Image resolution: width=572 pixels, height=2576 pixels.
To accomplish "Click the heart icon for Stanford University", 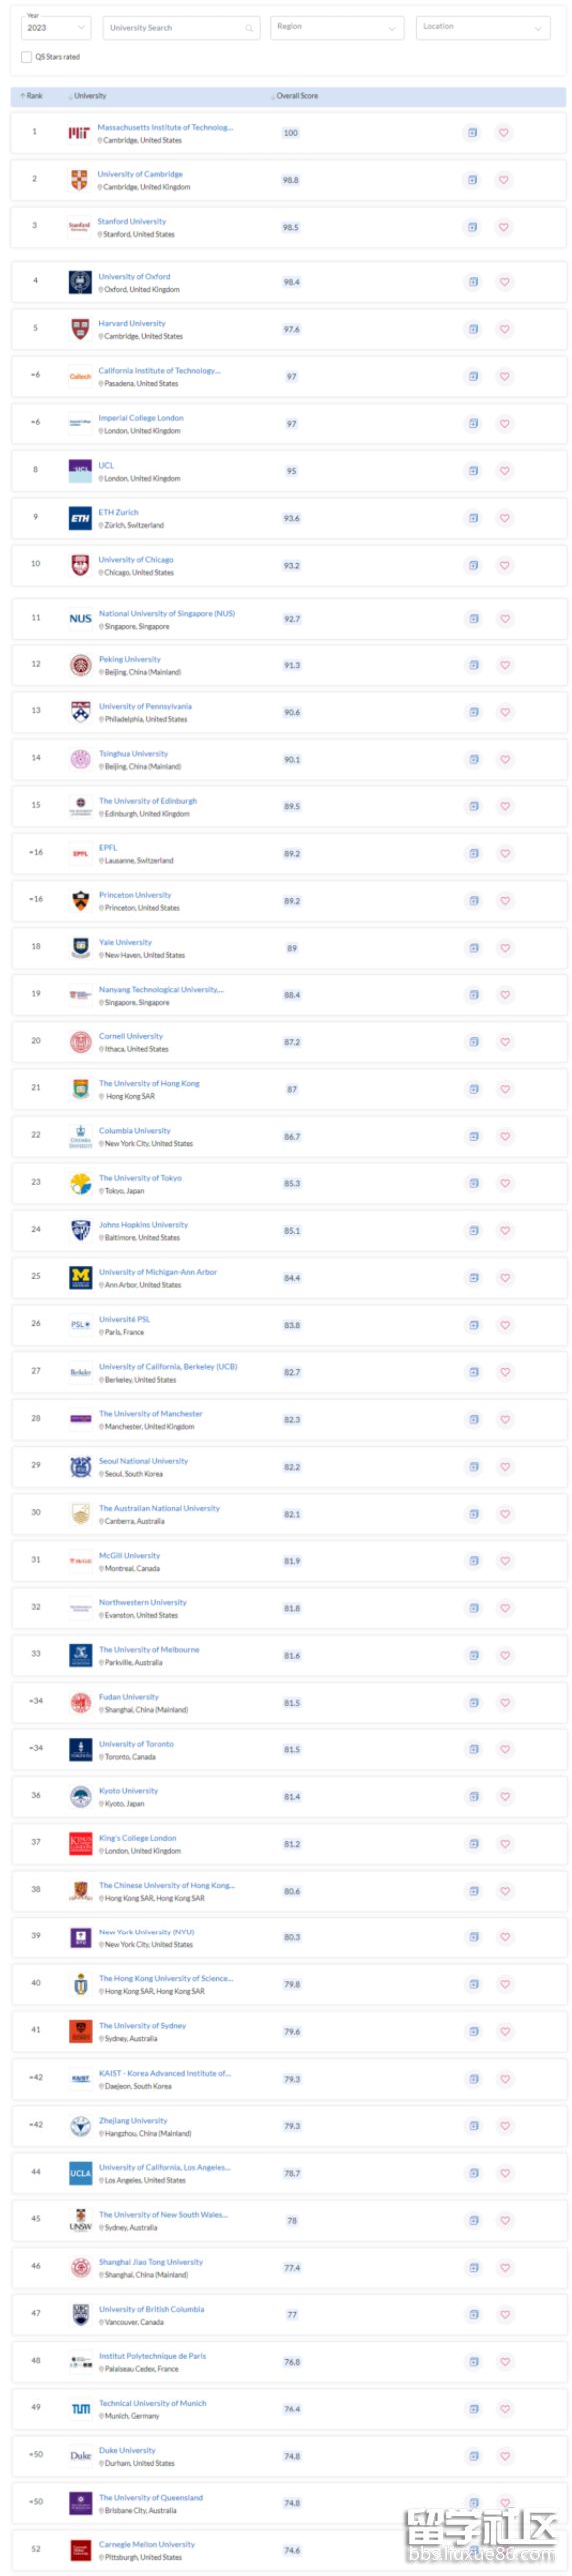I will (504, 227).
